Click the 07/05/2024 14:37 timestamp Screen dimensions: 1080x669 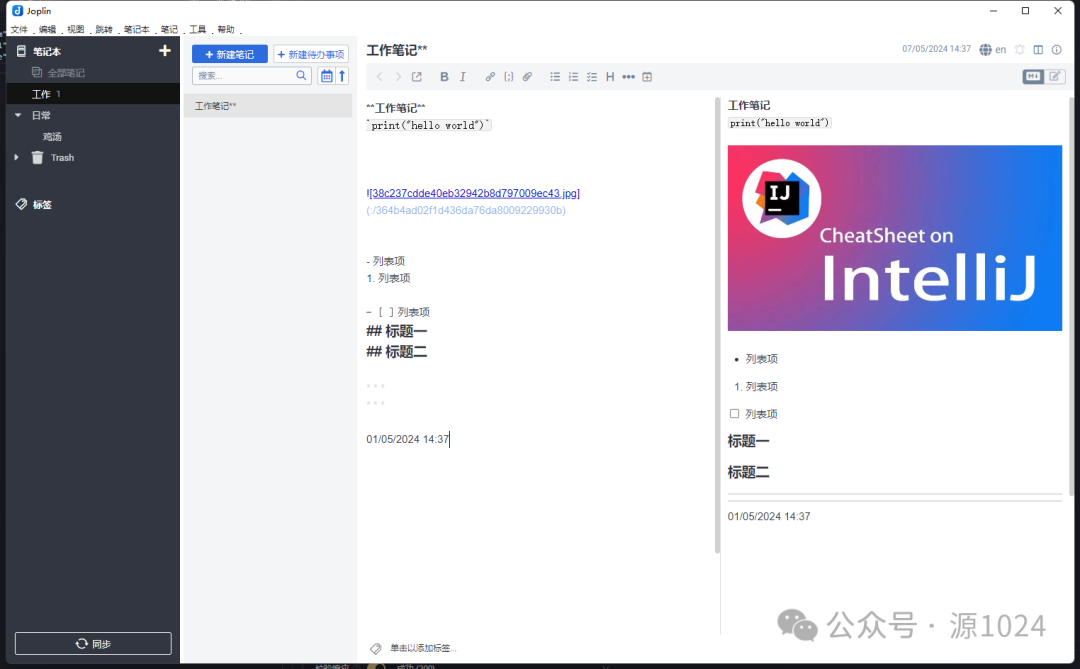pyautogui.click(x=936, y=49)
